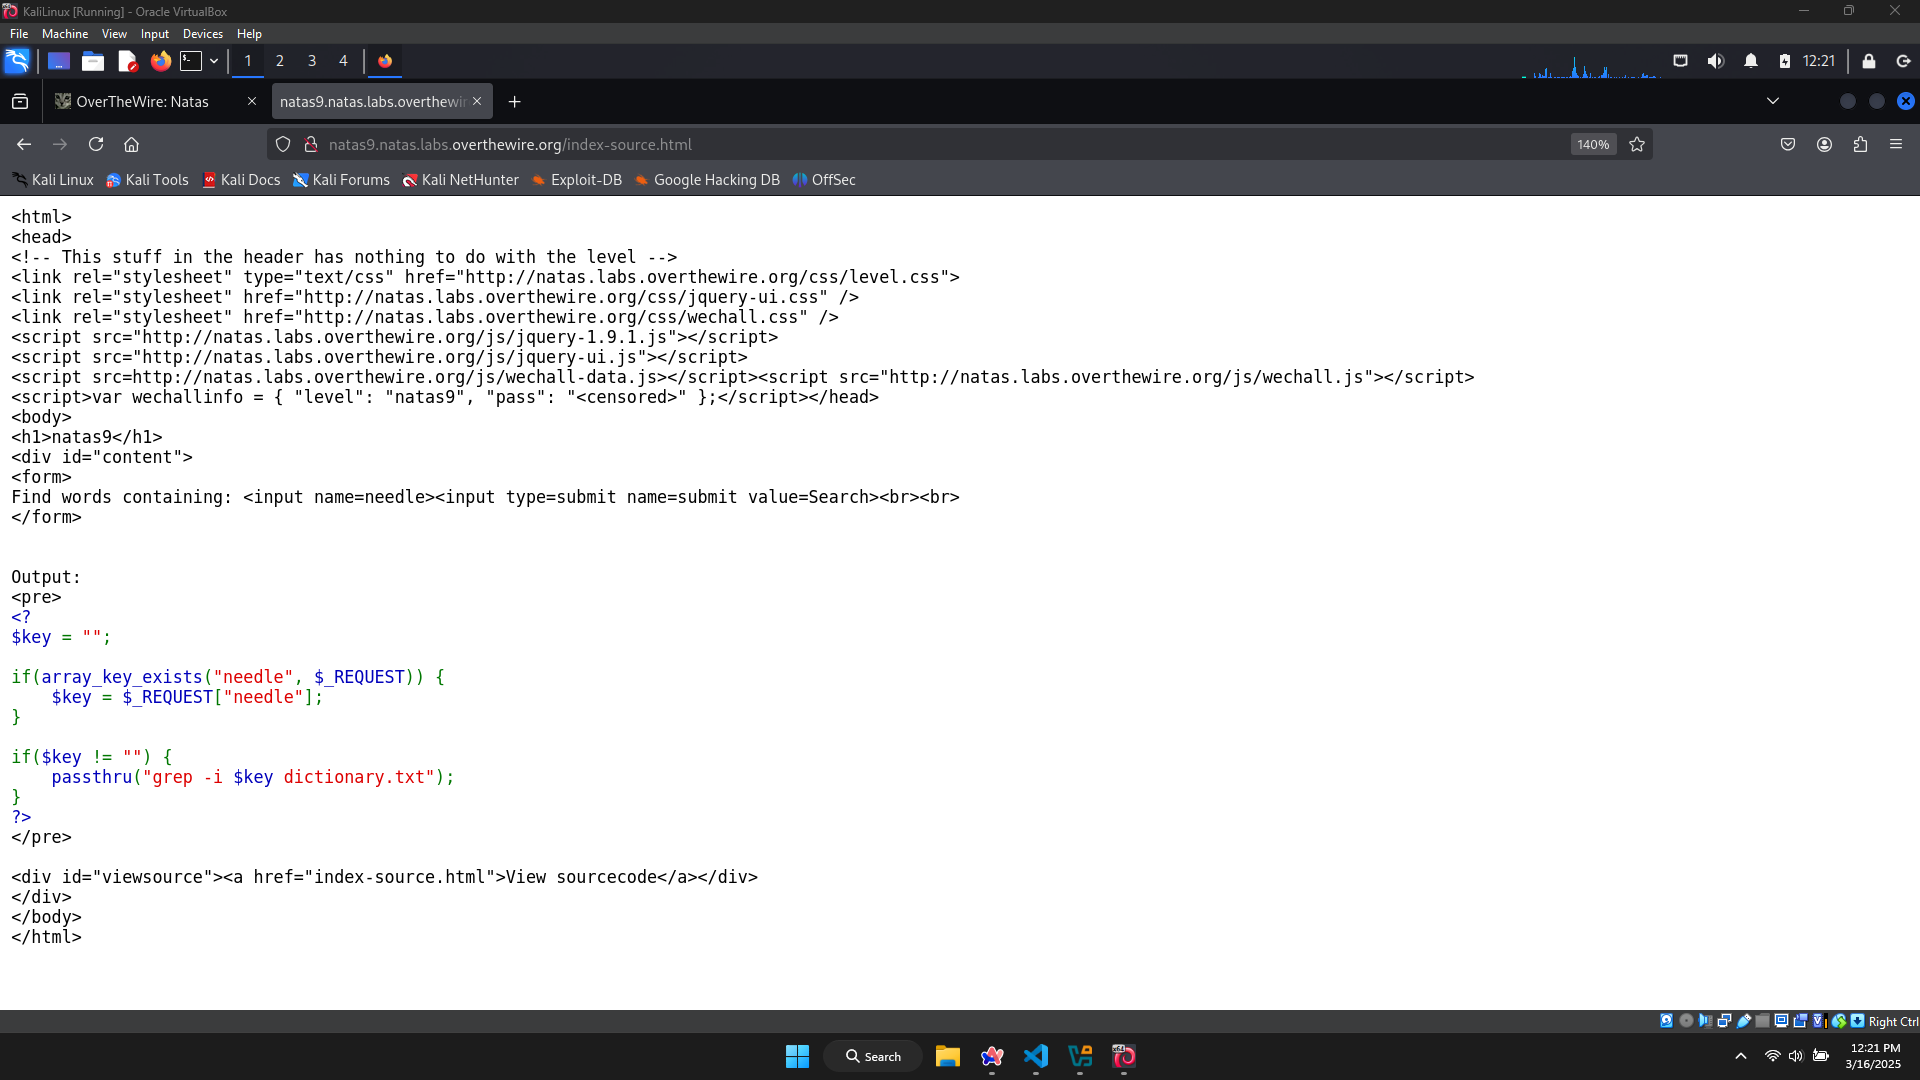Open the Exploit-DB bookmark
This screenshot has height=1080, width=1920.
[576, 180]
